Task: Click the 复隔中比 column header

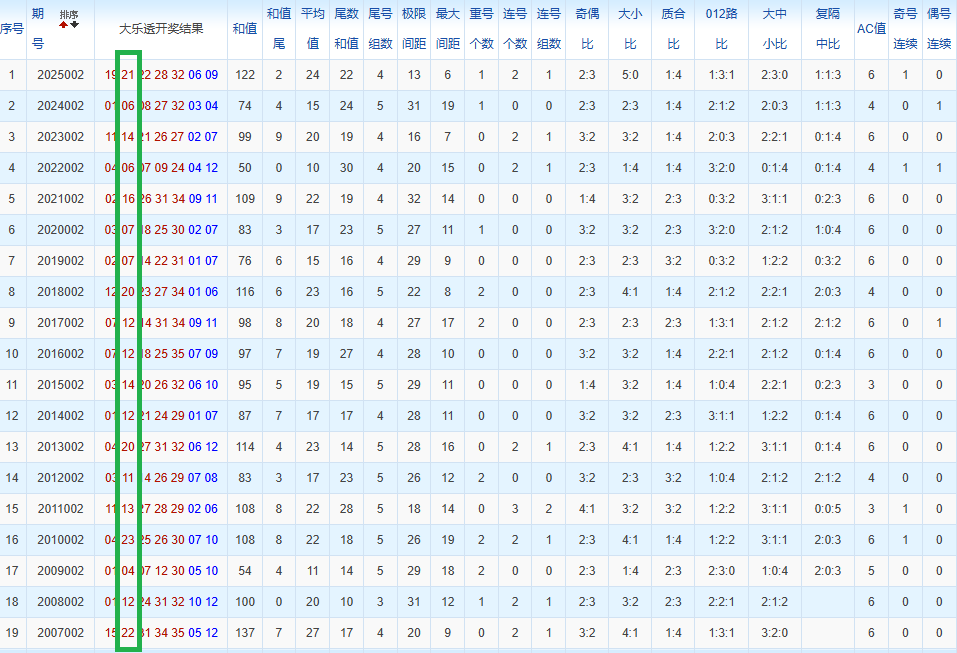Action: point(828,29)
